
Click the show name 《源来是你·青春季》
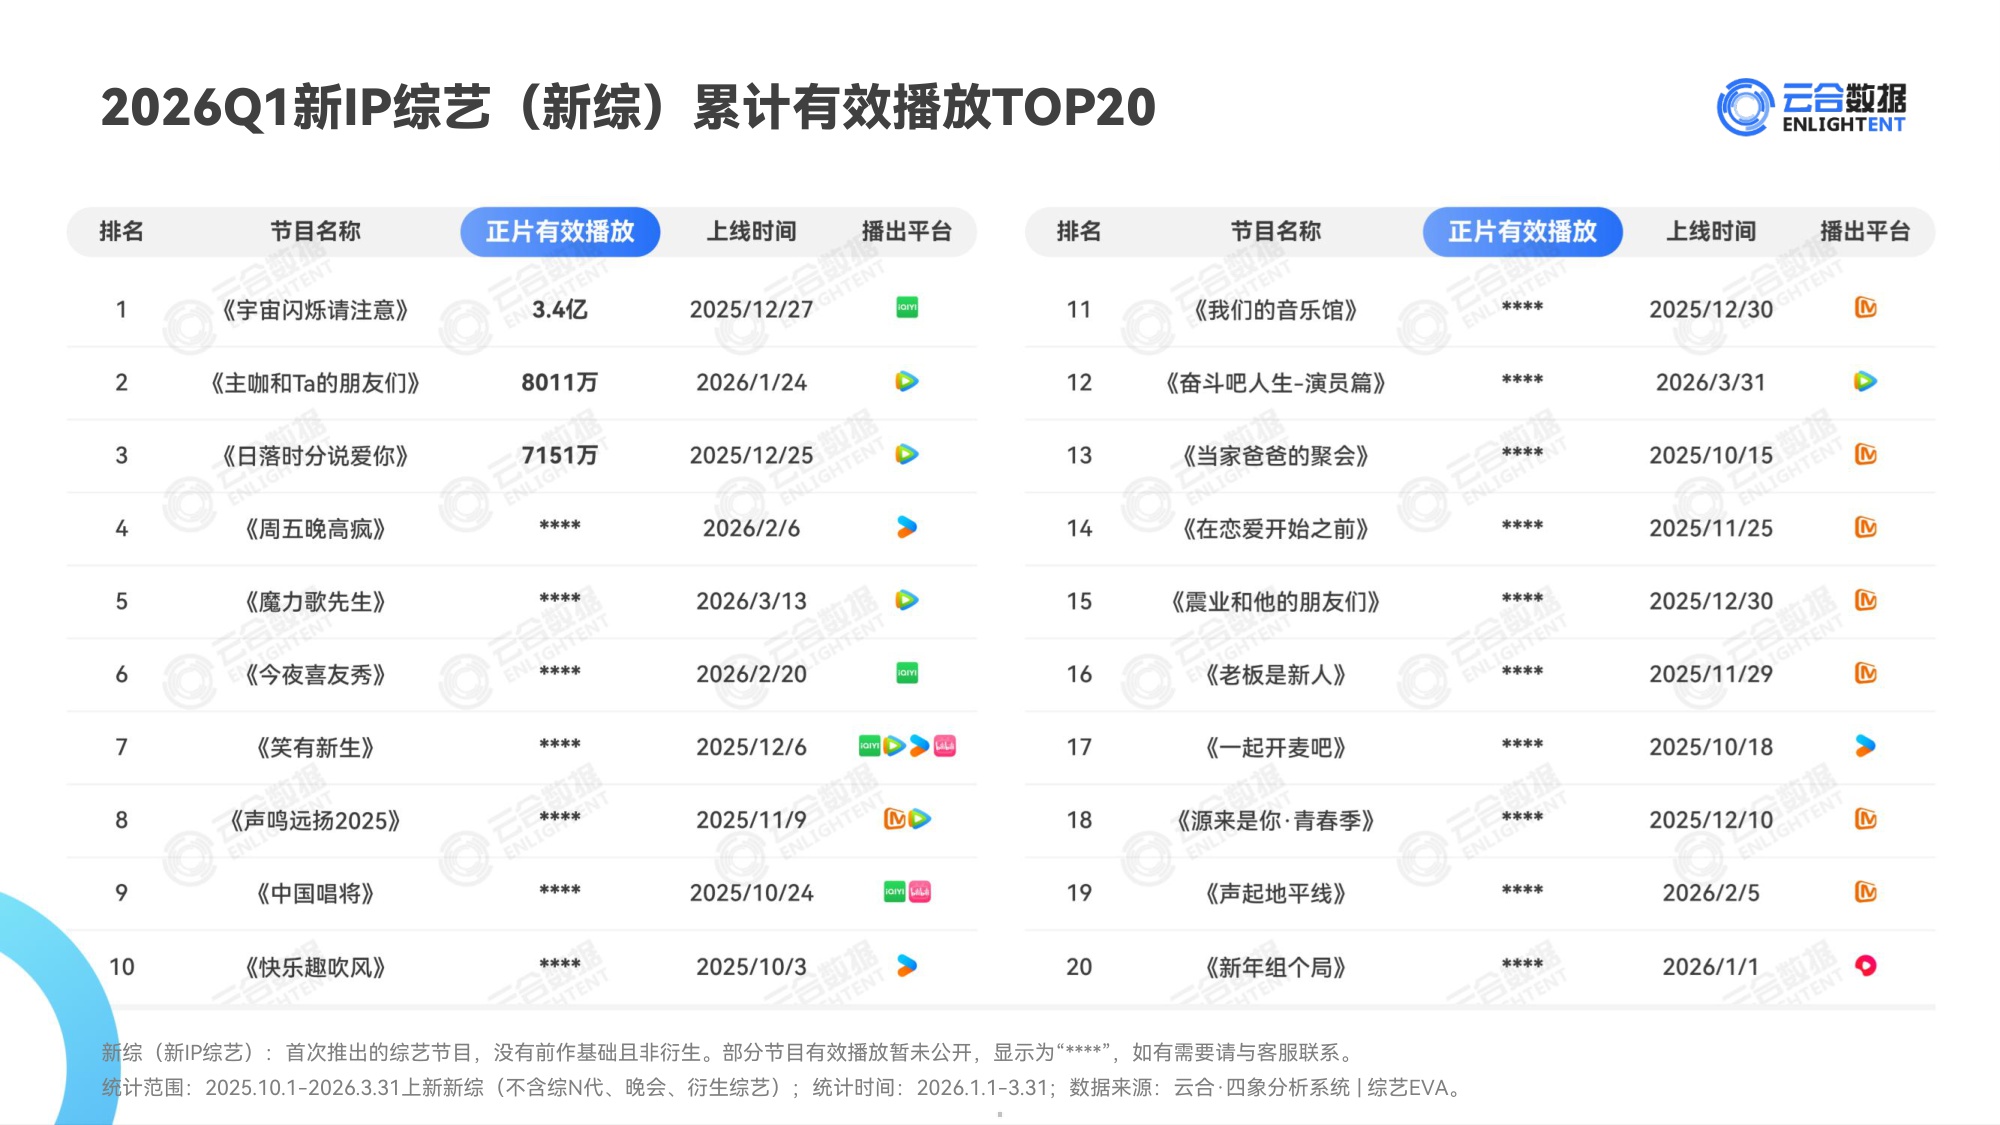pyautogui.click(x=1275, y=818)
